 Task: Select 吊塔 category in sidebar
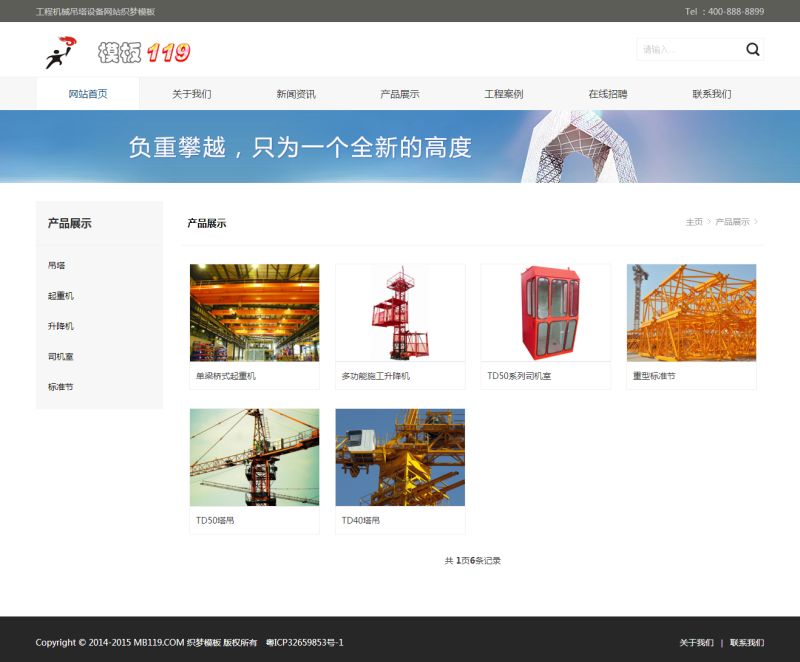coord(57,265)
